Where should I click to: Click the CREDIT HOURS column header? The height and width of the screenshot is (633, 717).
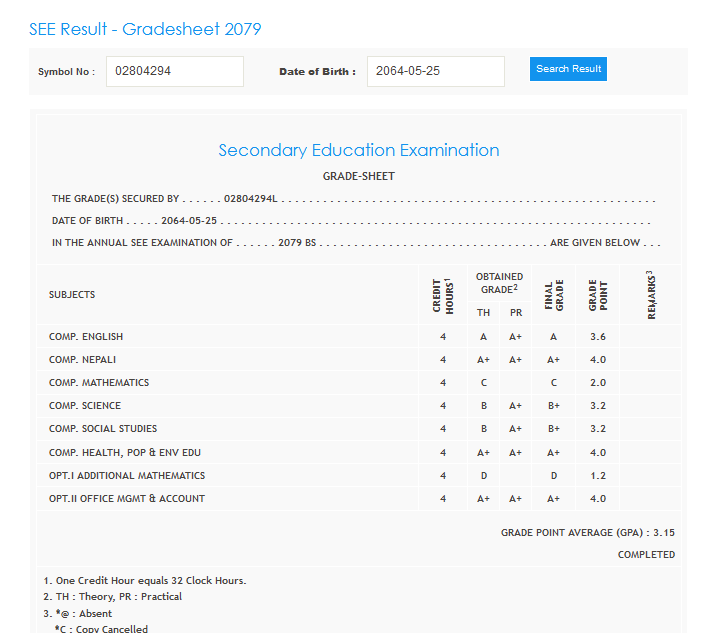point(442,294)
